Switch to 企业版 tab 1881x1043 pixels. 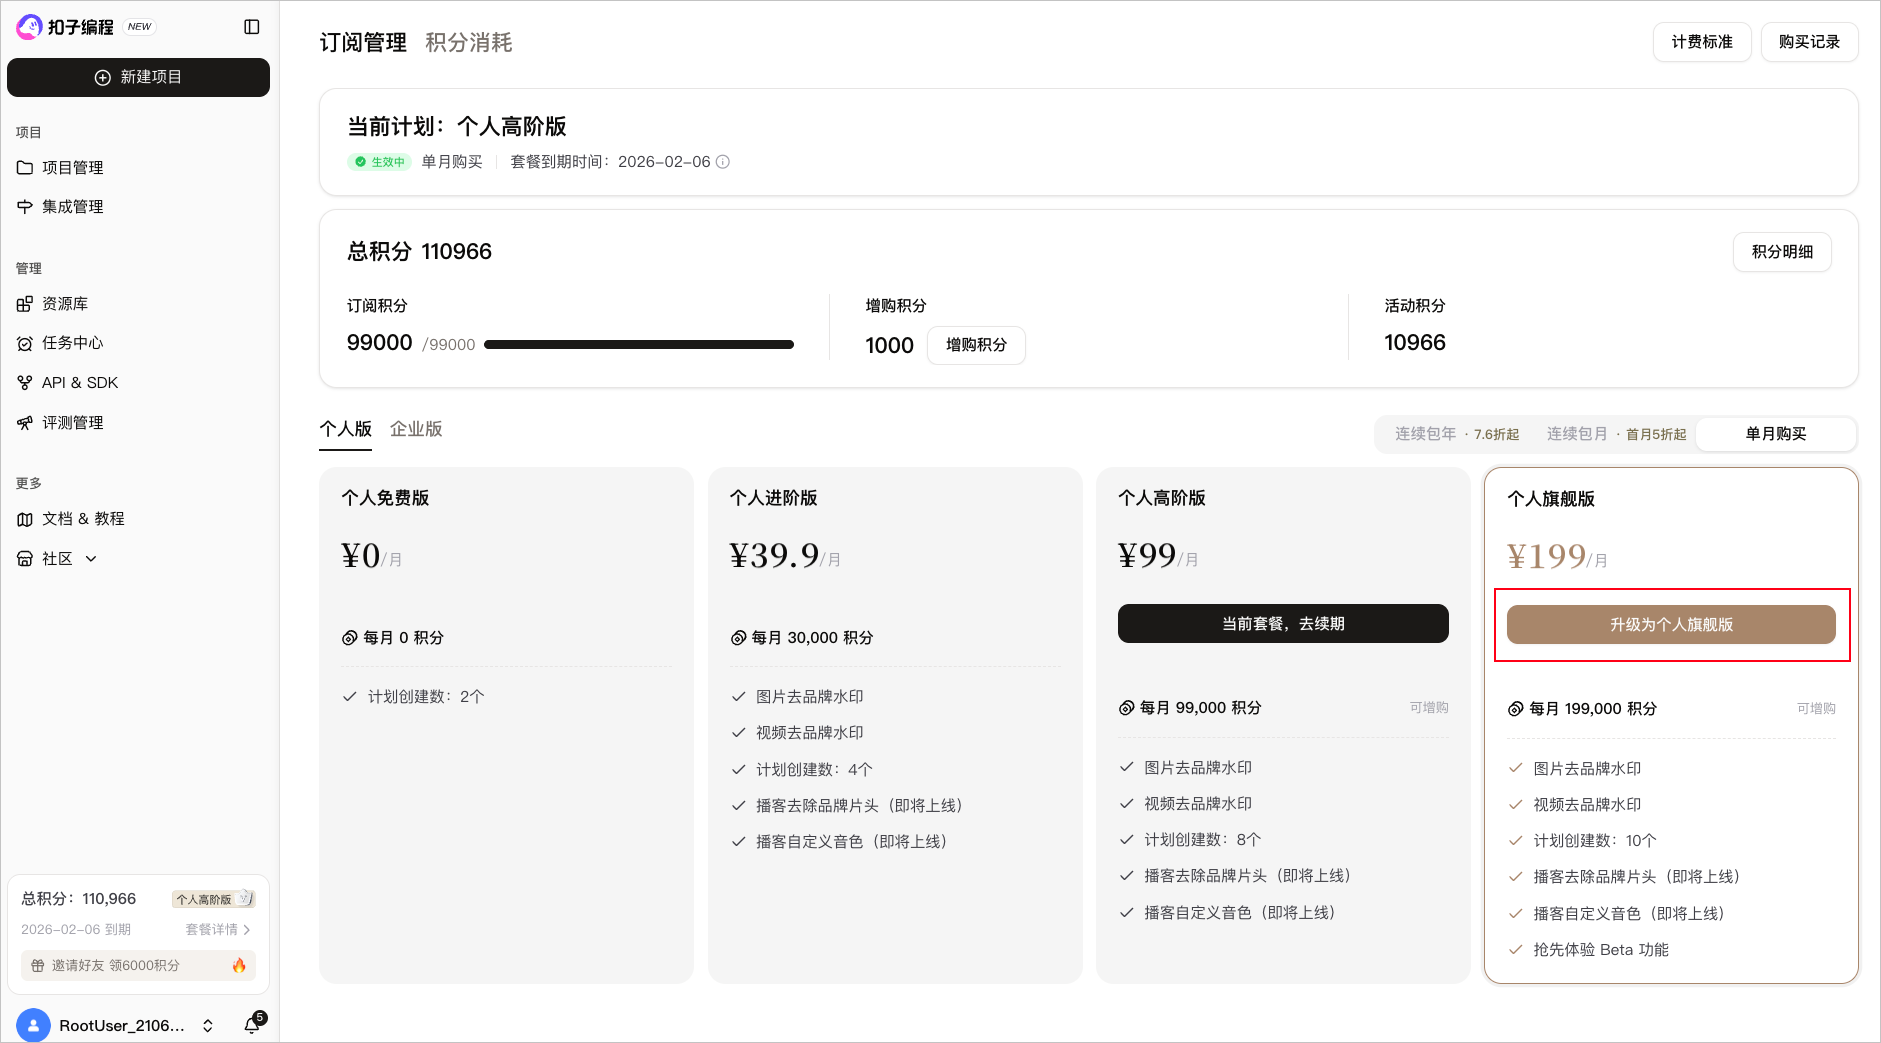click(x=416, y=429)
